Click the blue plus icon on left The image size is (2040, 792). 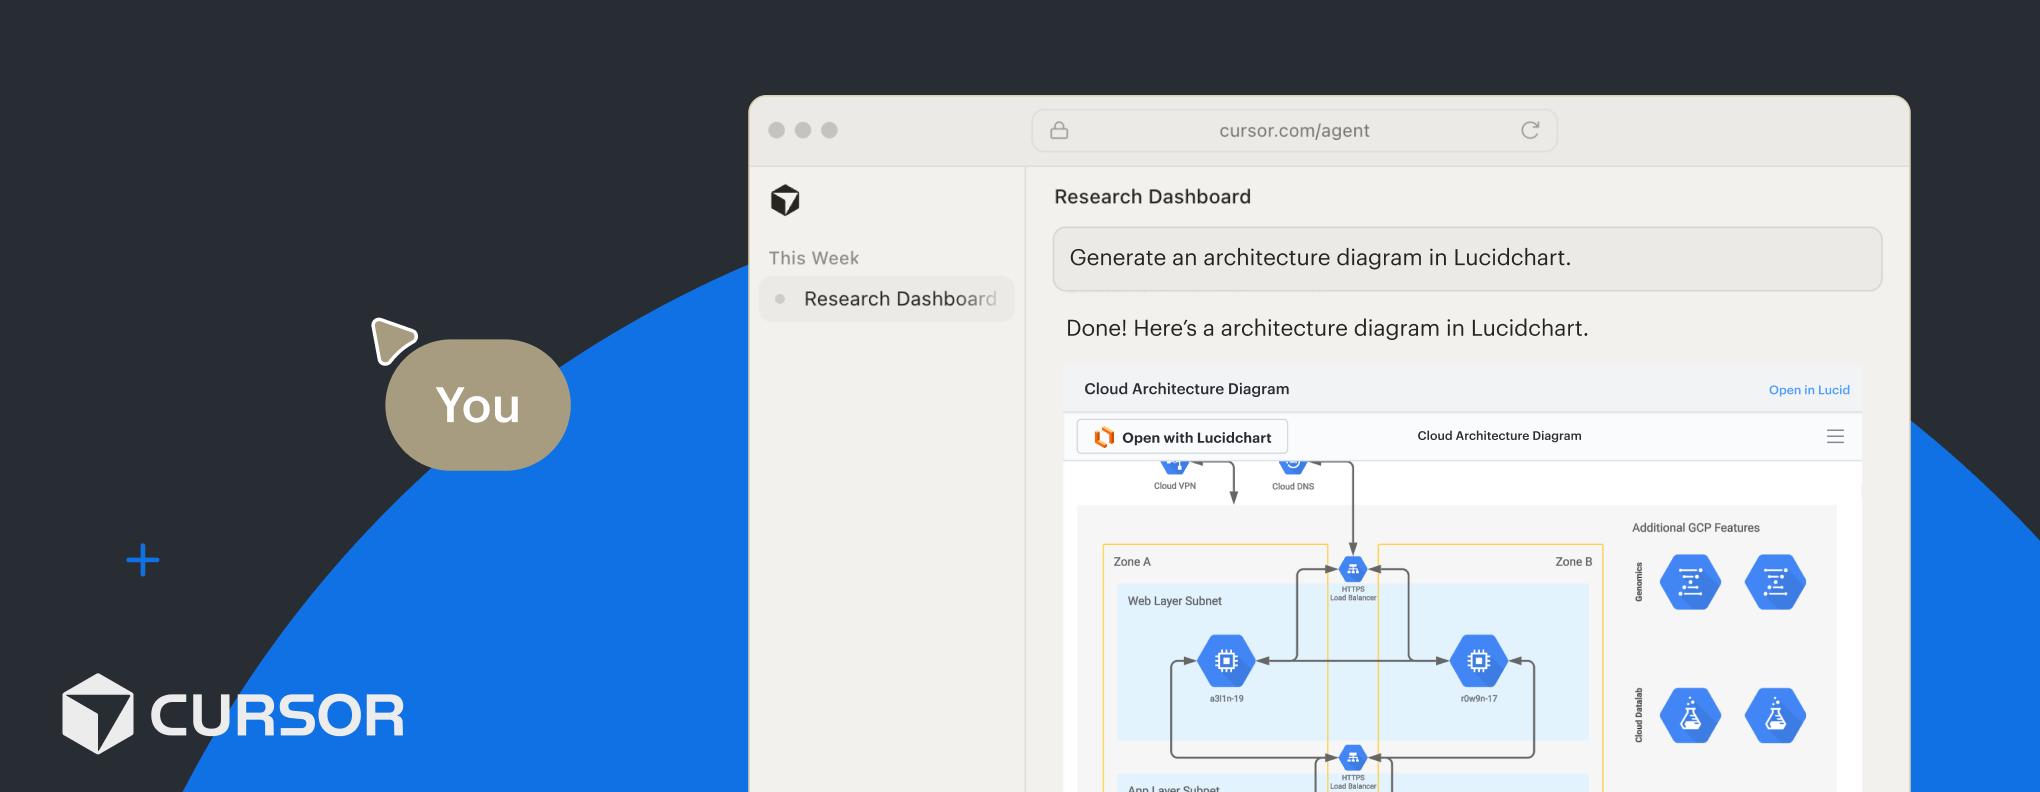click(x=143, y=560)
